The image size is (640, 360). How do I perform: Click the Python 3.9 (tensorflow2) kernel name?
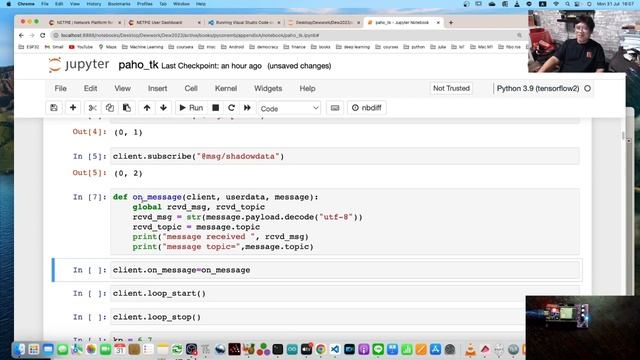pos(538,89)
